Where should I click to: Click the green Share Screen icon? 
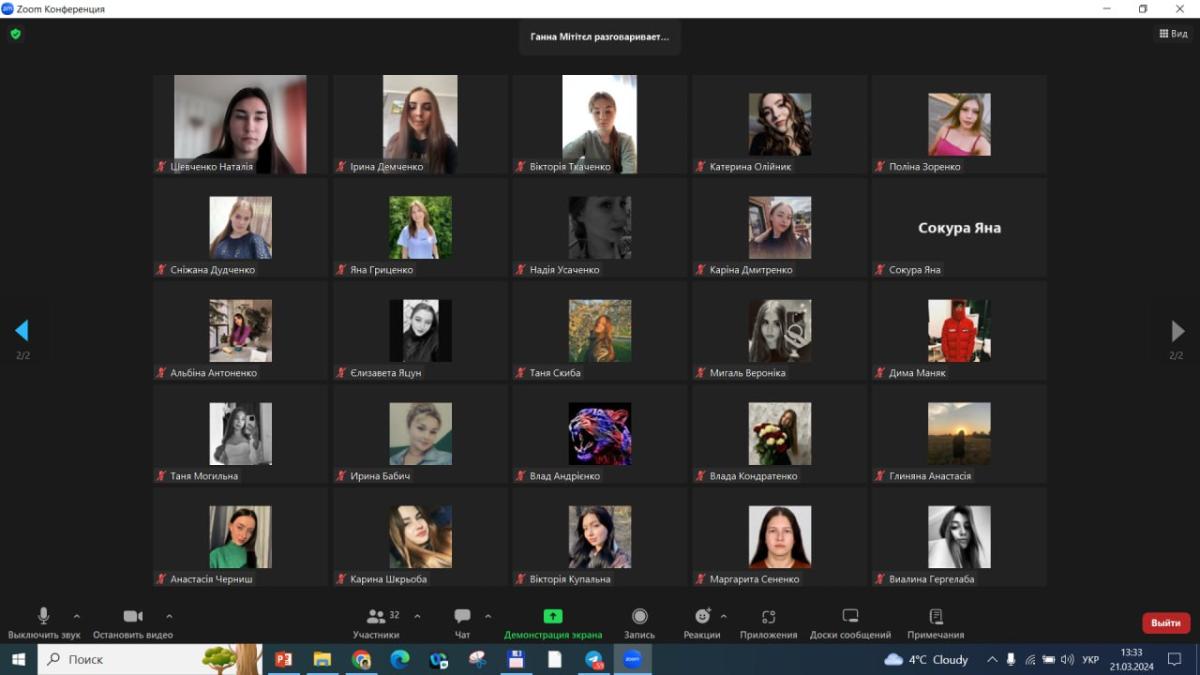(x=553, y=617)
